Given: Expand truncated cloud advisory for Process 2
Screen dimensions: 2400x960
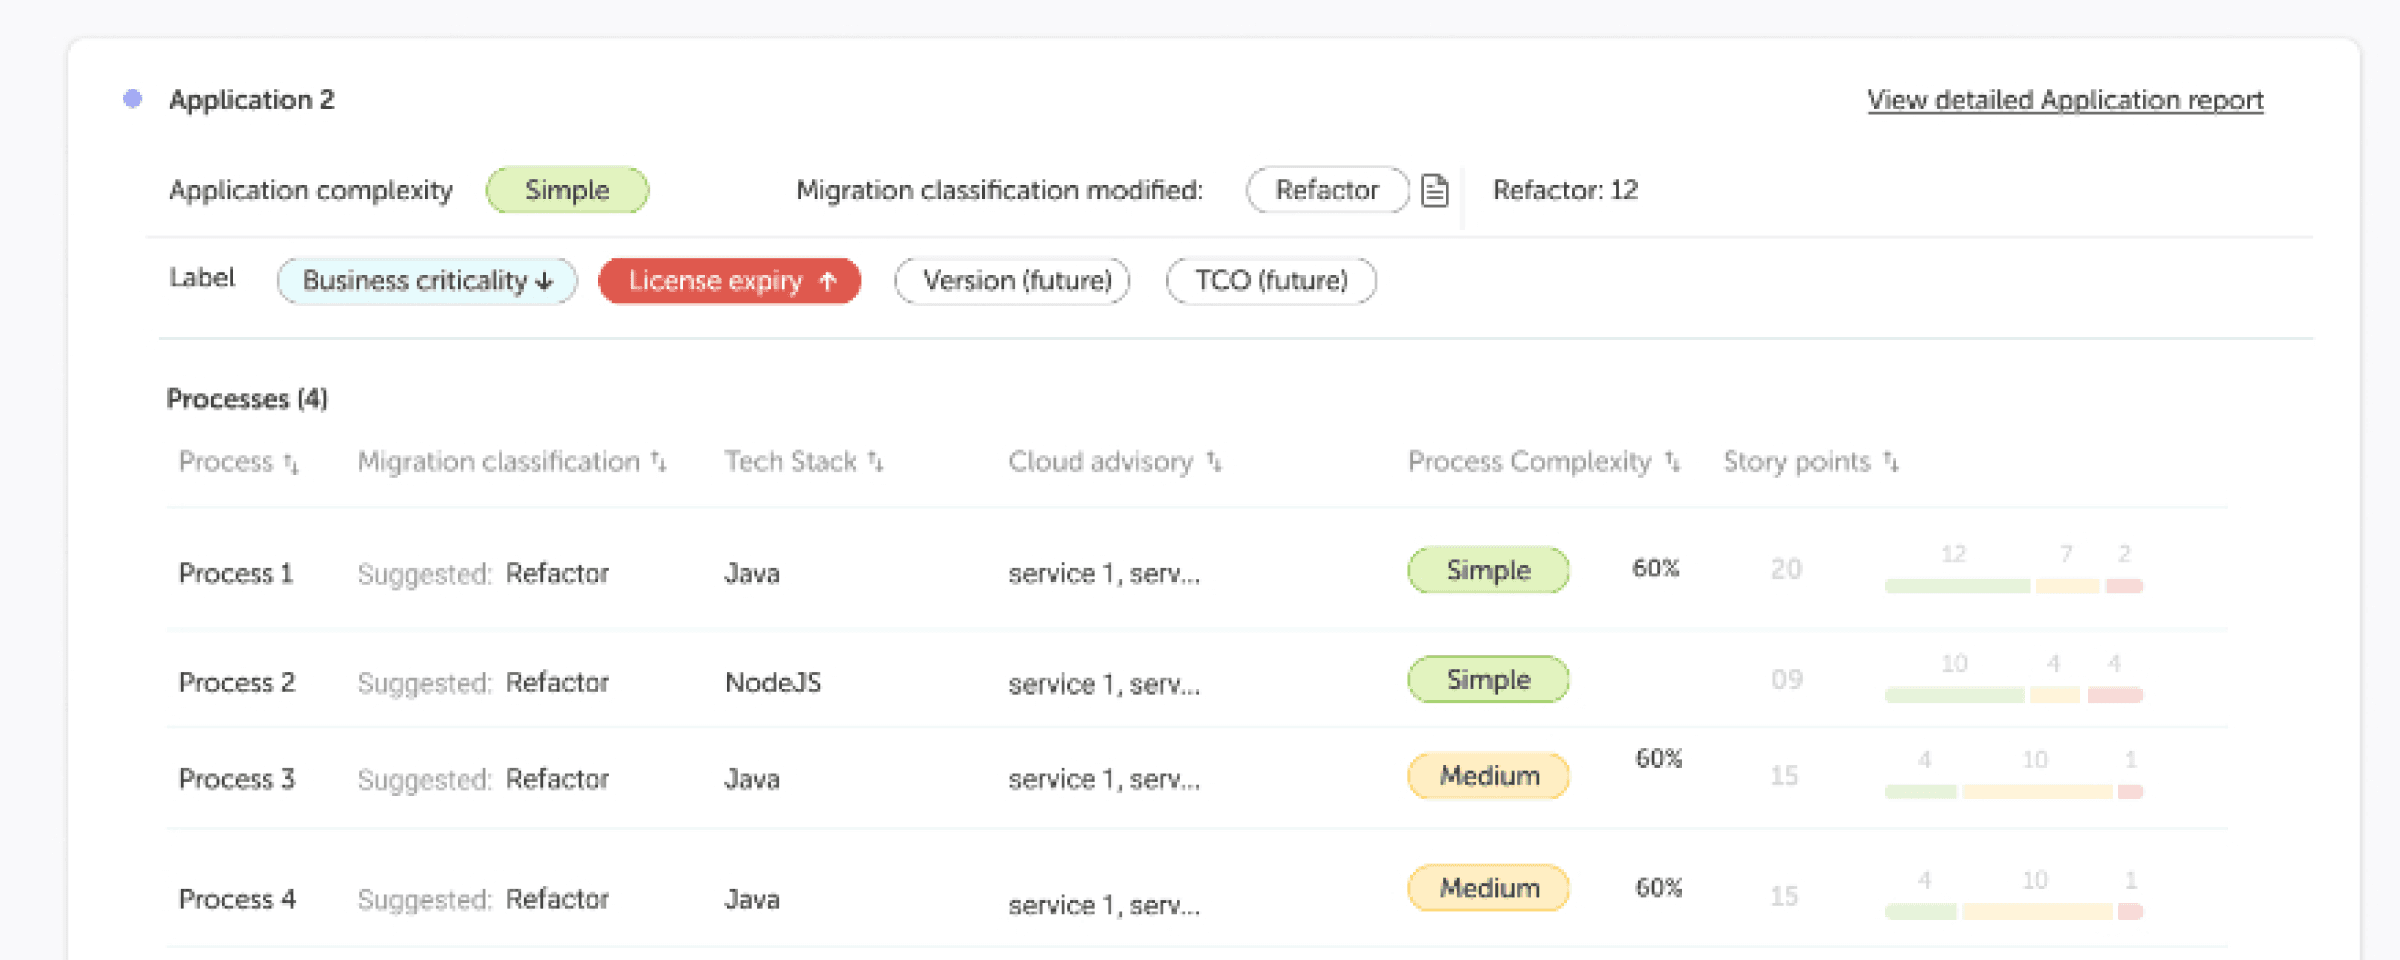Looking at the screenshot, I should click(1104, 684).
